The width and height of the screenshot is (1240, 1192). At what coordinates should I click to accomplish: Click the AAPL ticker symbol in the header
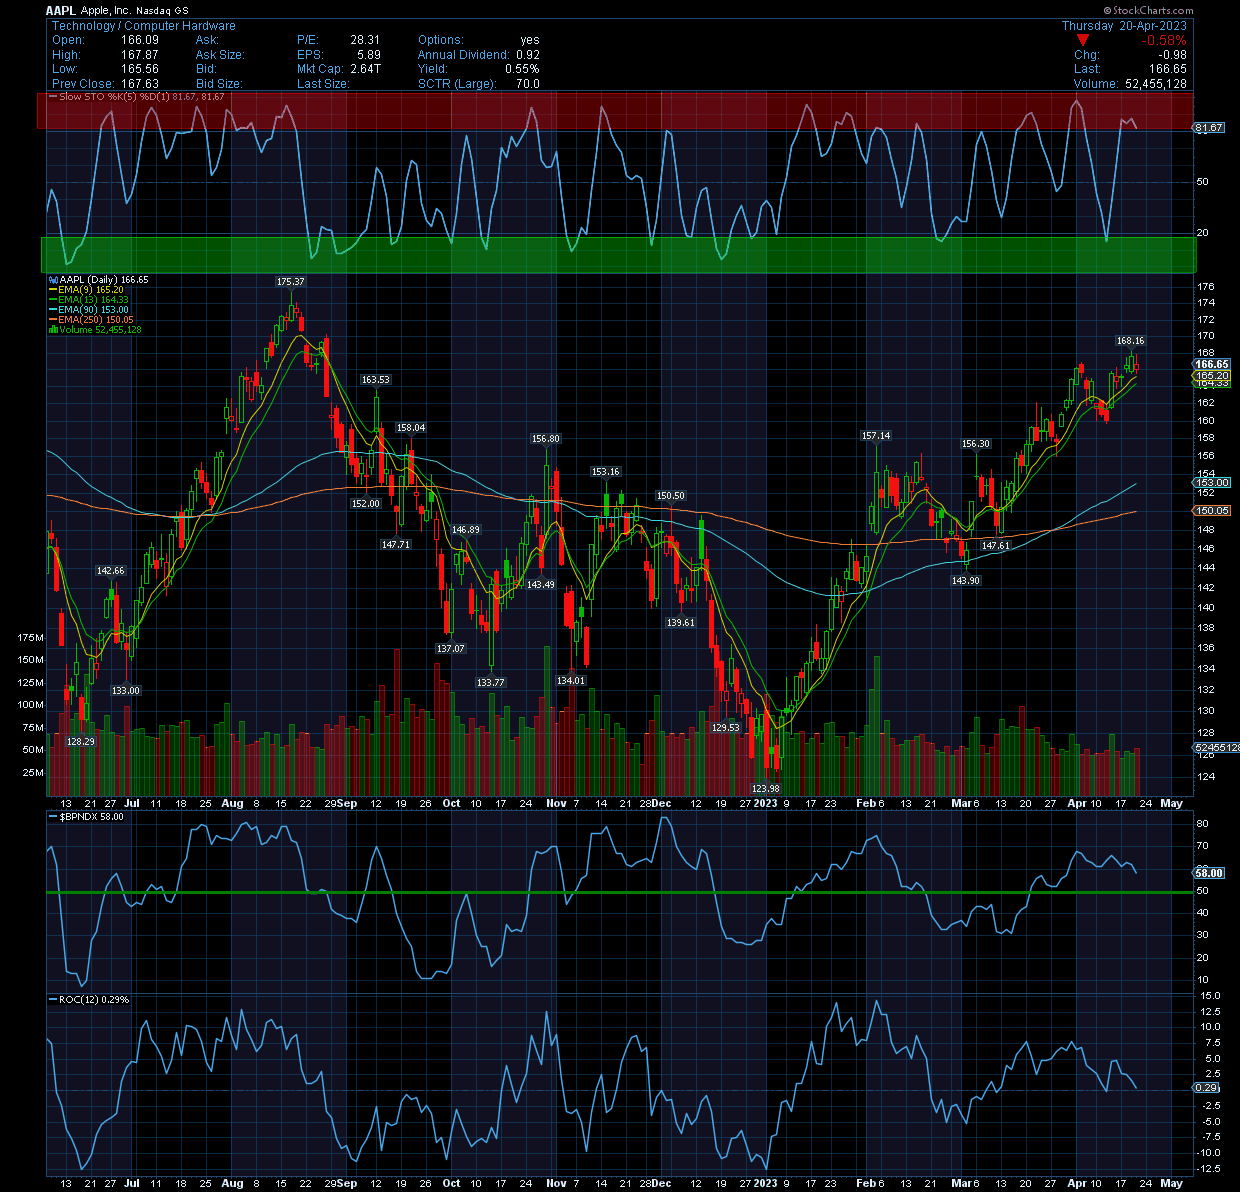(61, 10)
